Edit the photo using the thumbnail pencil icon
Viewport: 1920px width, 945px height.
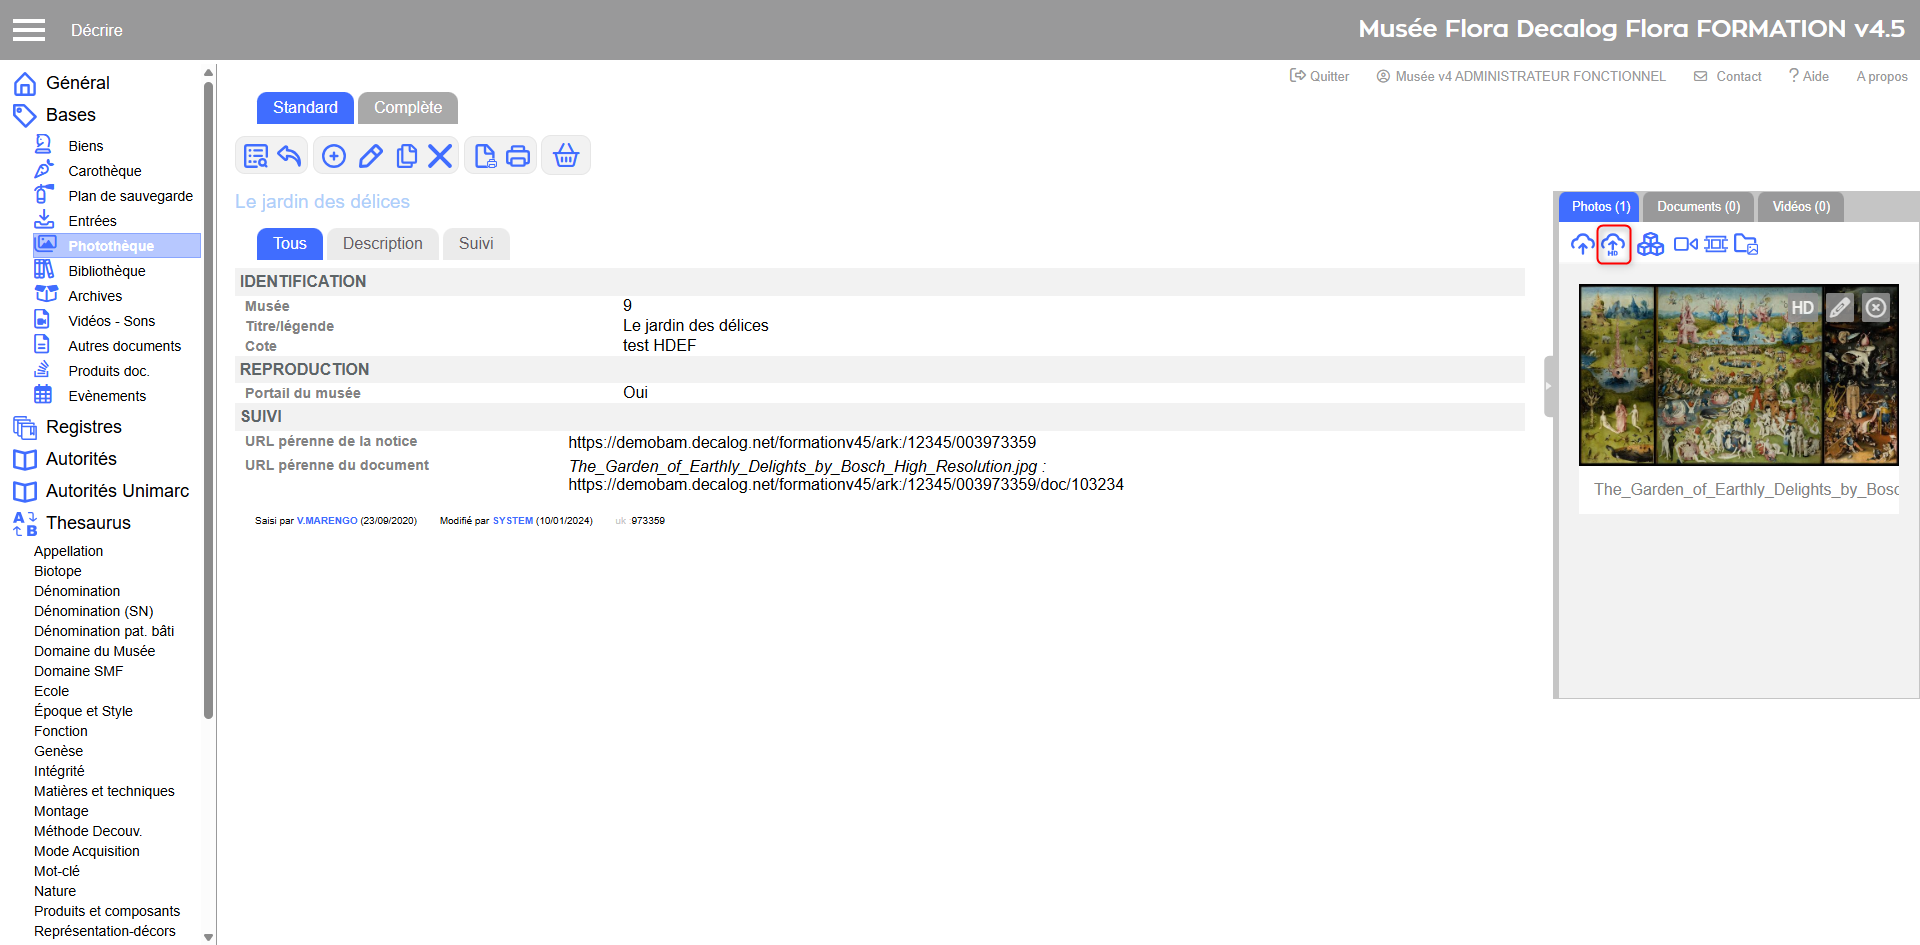pyautogui.click(x=1839, y=307)
